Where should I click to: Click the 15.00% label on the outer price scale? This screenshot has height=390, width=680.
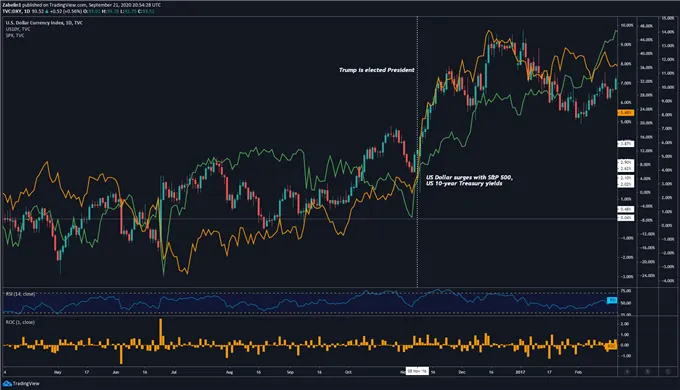pos(668,18)
